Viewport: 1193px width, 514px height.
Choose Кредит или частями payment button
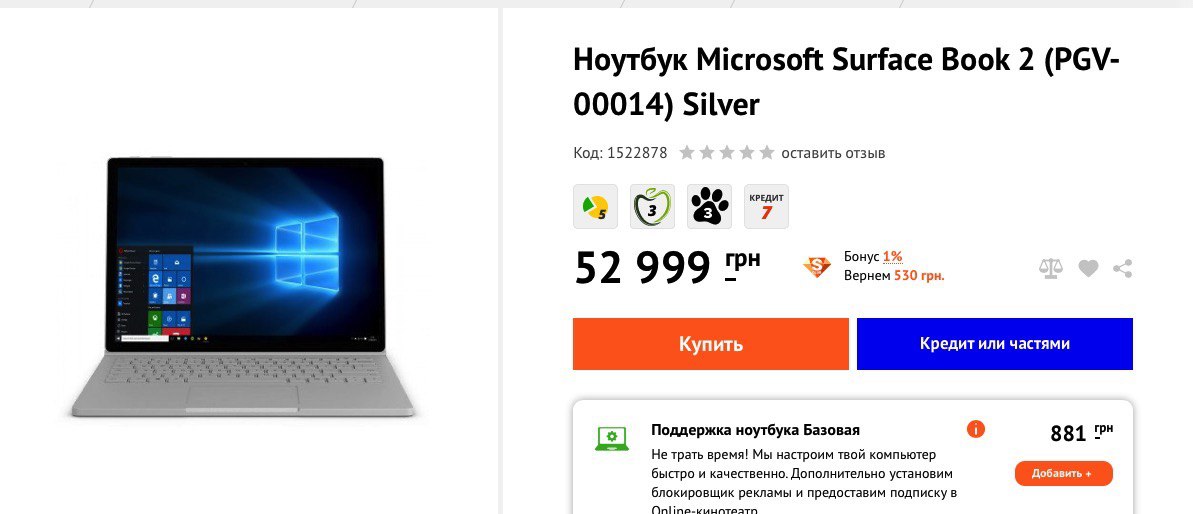(x=994, y=344)
